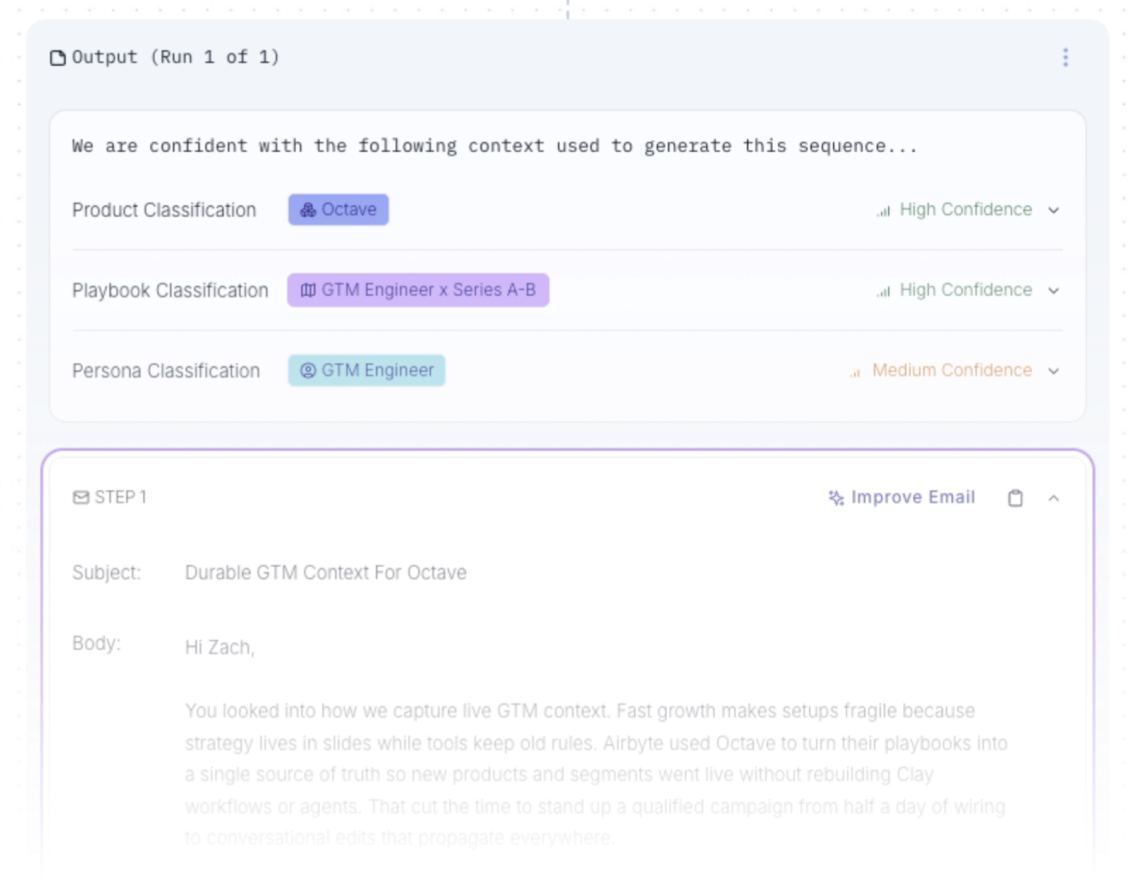Click the subject line 'Durable GTM Context For Octave'
This screenshot has height=880, width=1134.
coord(325,573)
